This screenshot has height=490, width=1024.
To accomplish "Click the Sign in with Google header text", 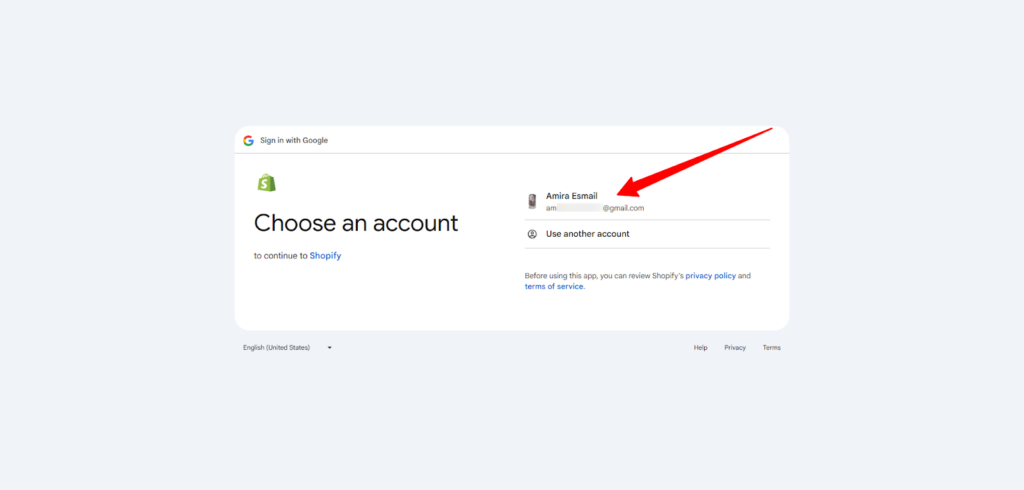I will pyautogui.click(x=294, y=140).
